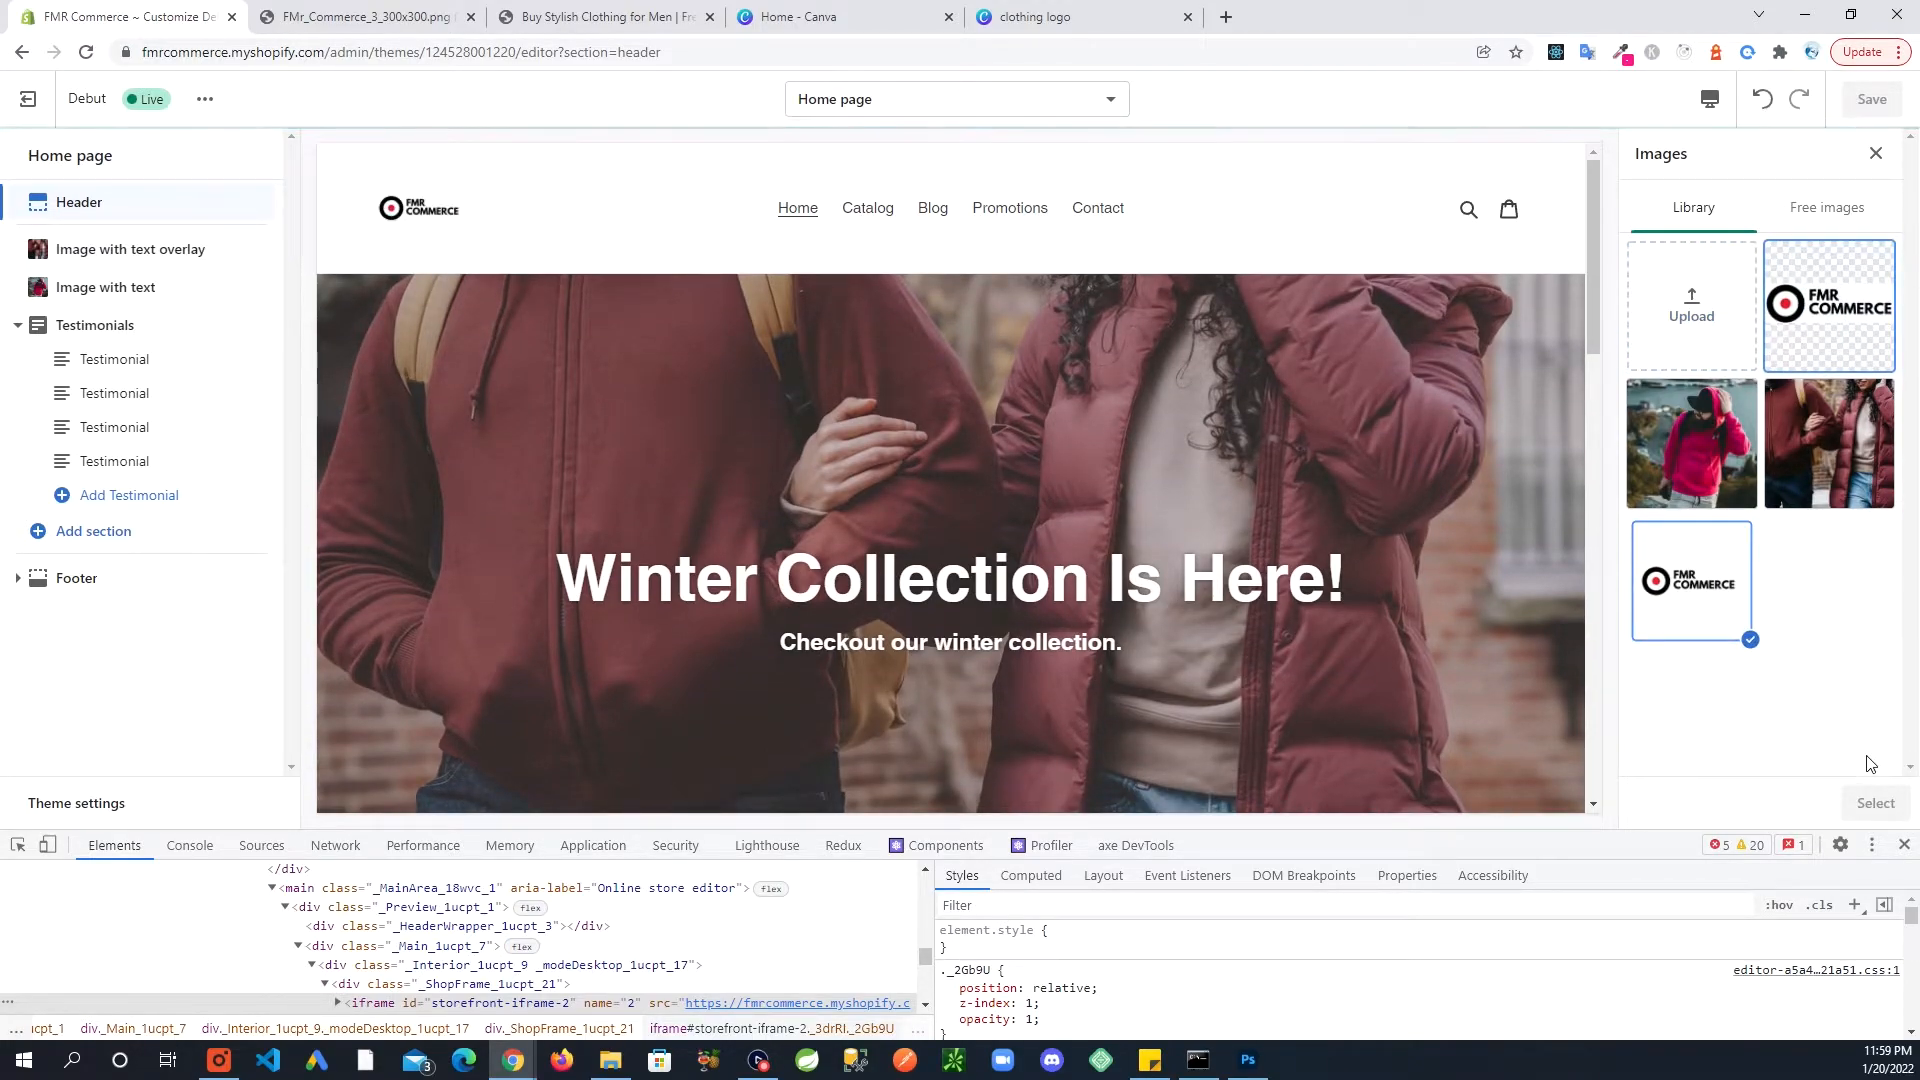Click the Catalog link in store nav
Screen dimensions: 1920x1080
(x=867, y=208)
